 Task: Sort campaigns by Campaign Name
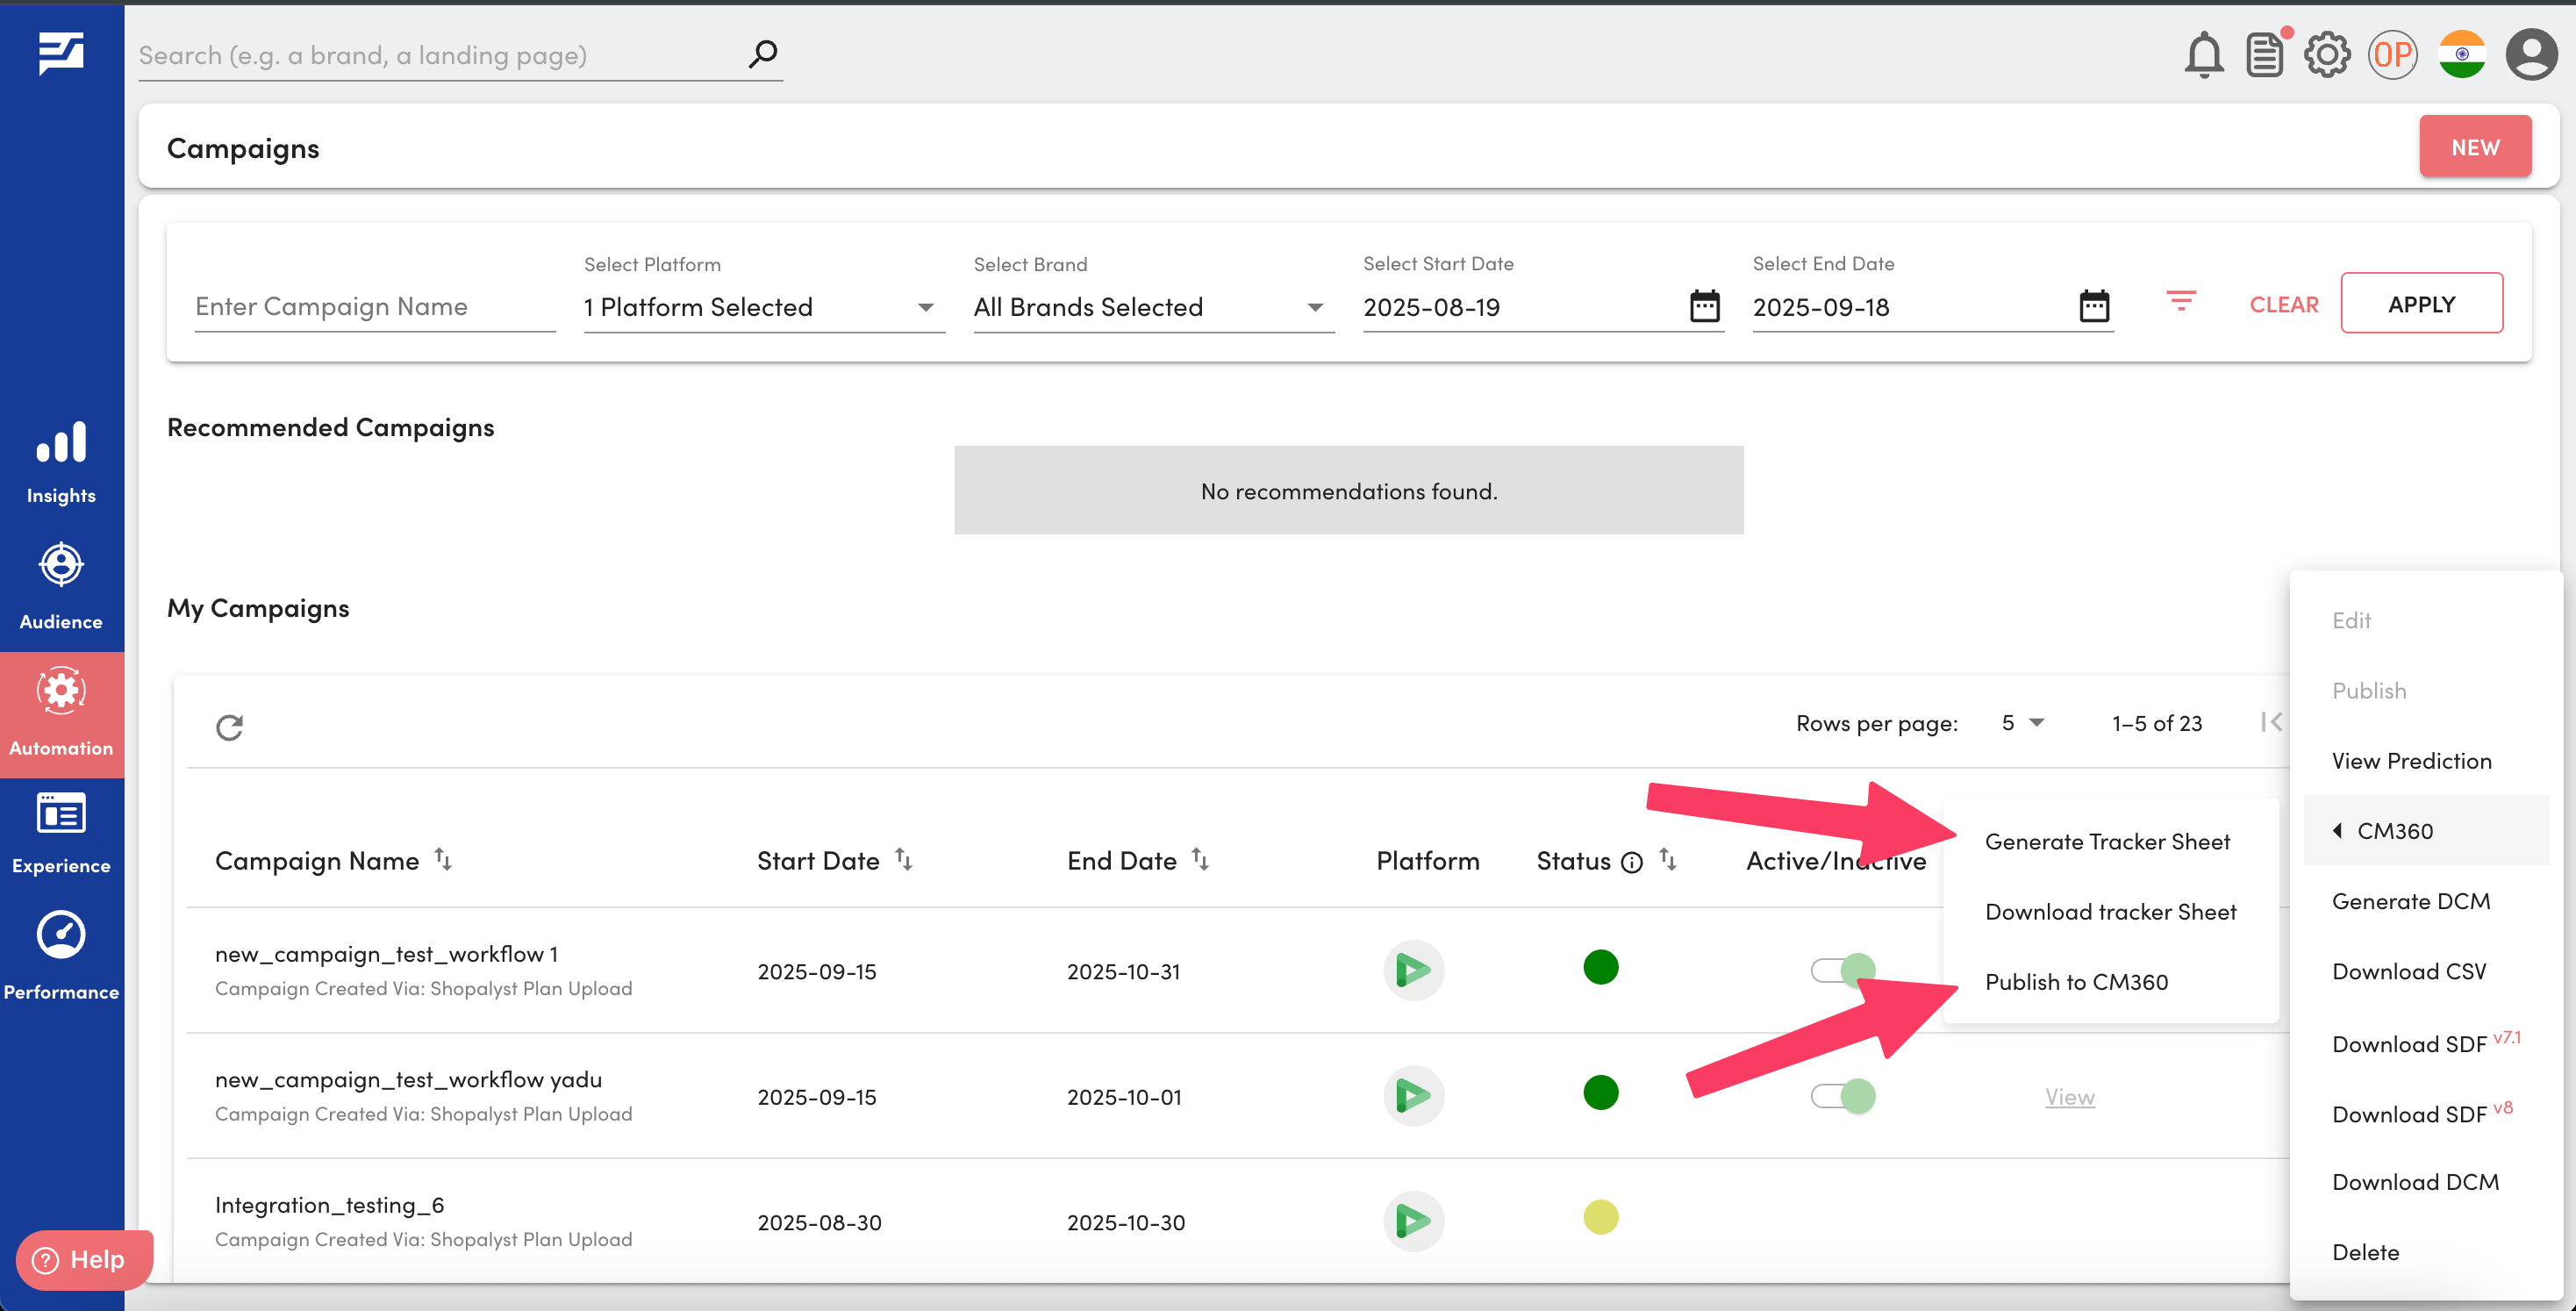point(443,859)
